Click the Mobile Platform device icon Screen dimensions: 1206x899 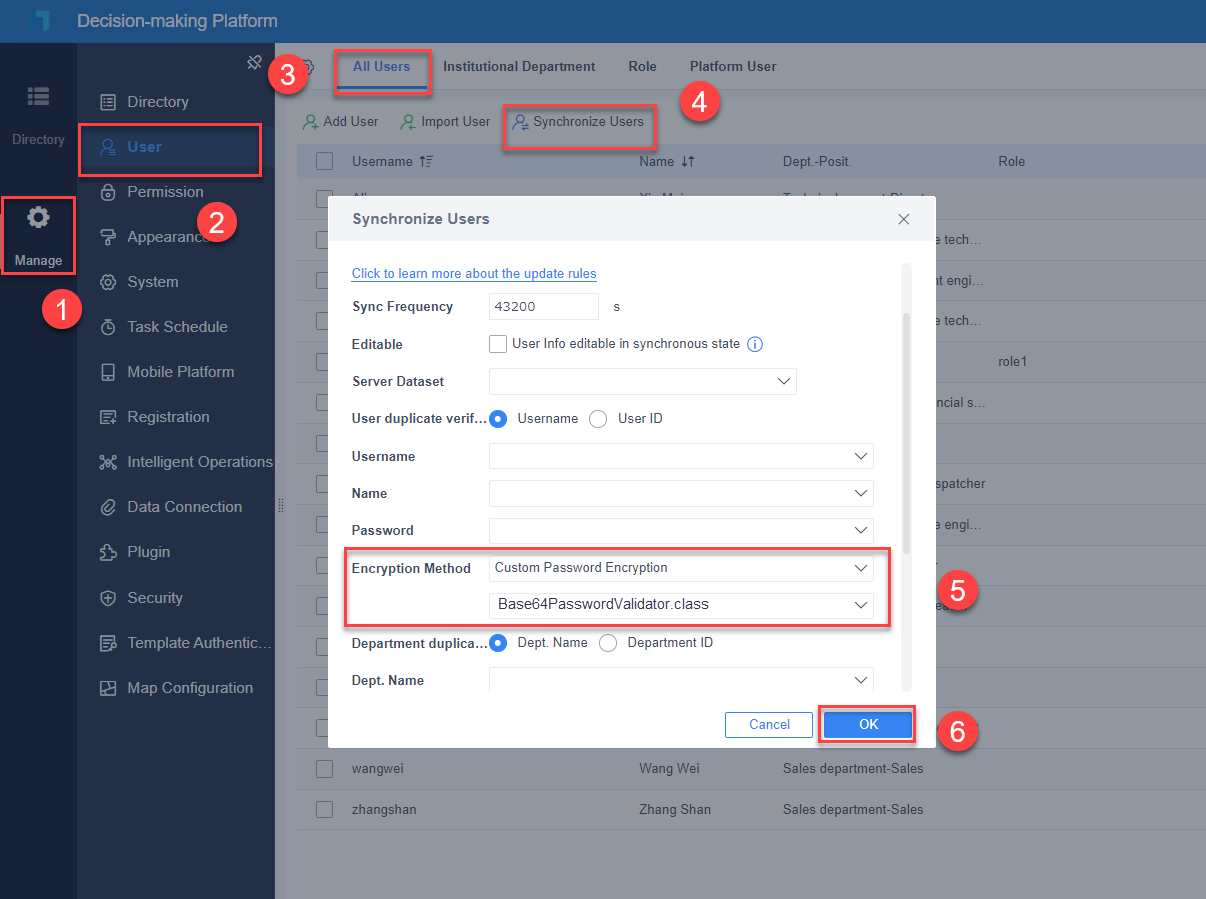coord(108,372)
